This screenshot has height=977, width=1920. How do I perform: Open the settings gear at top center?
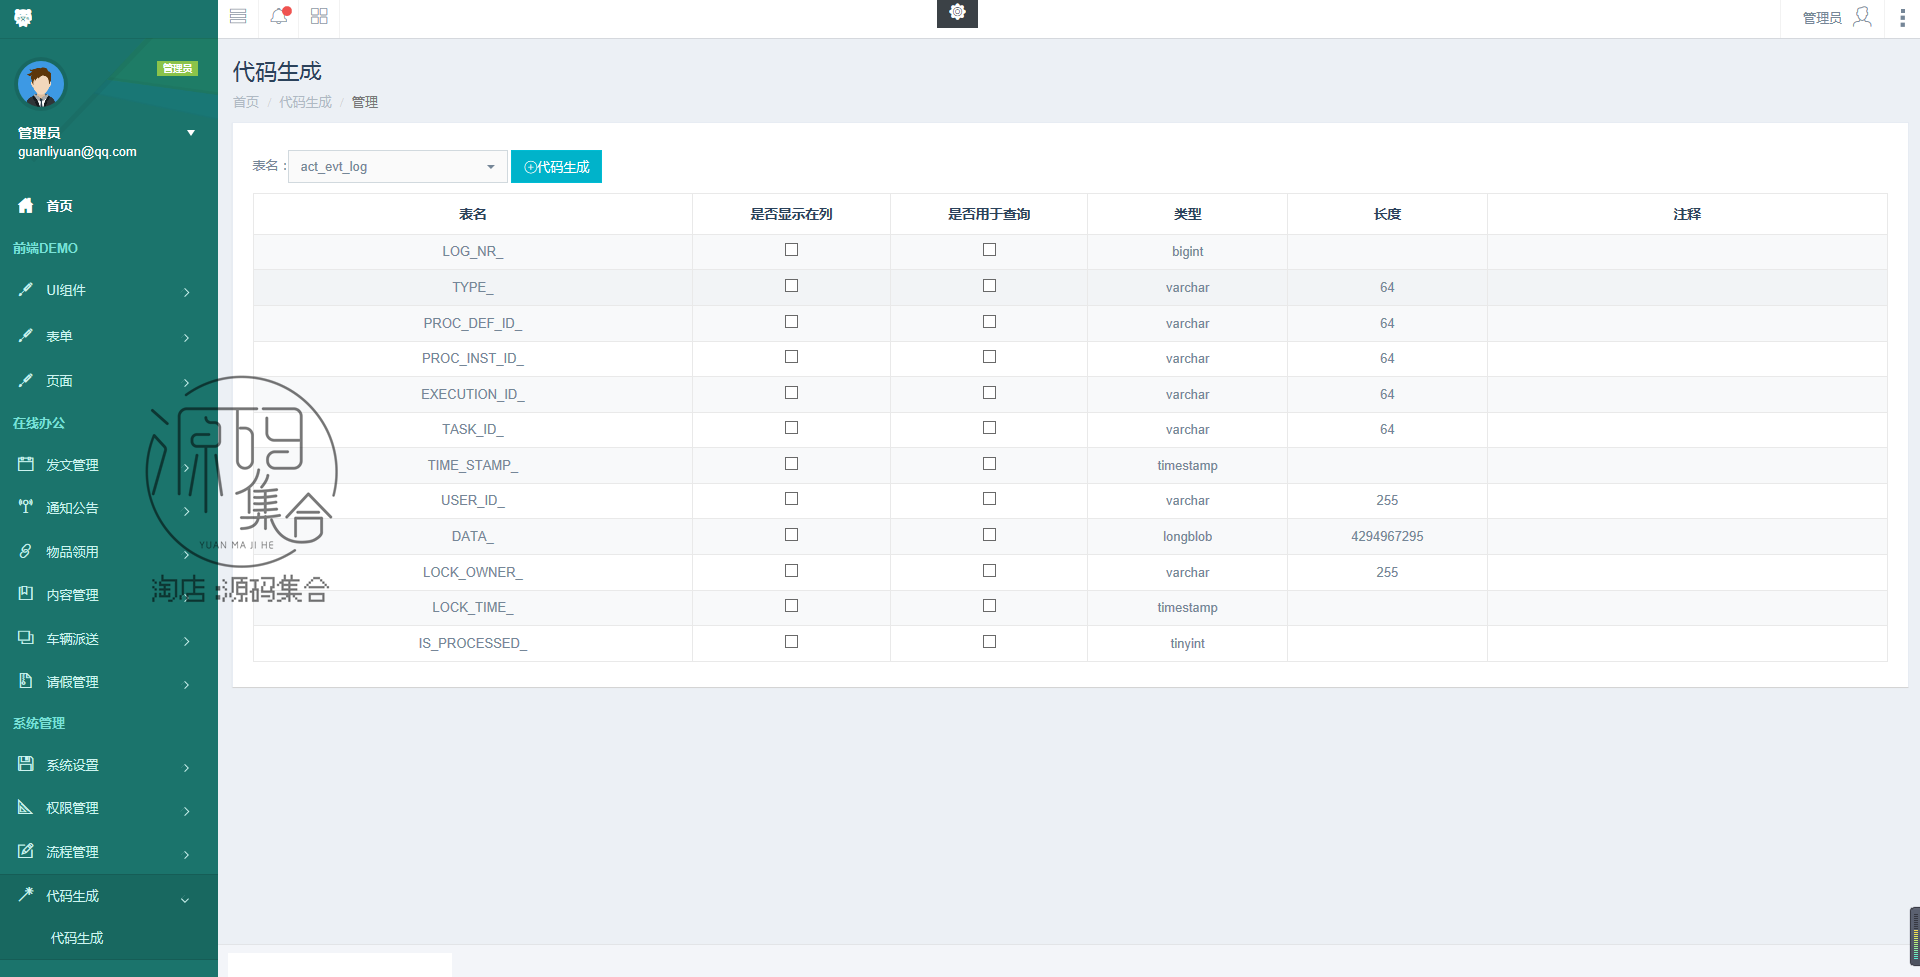coord(957,13)
